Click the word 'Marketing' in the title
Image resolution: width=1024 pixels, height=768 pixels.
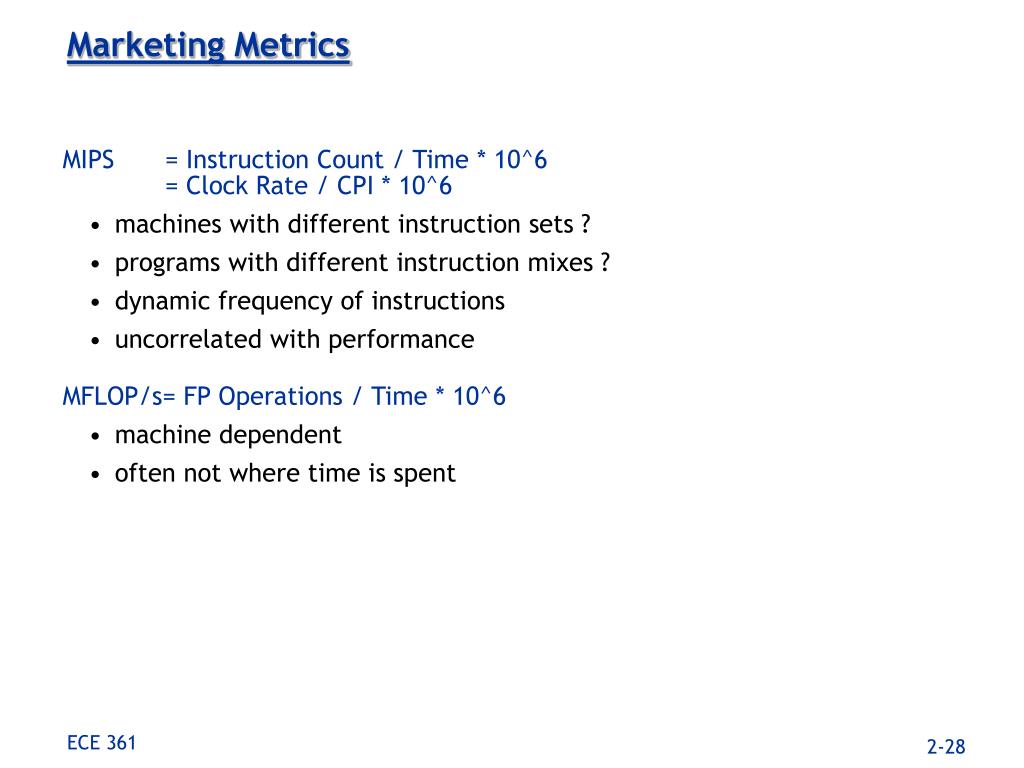146,47
